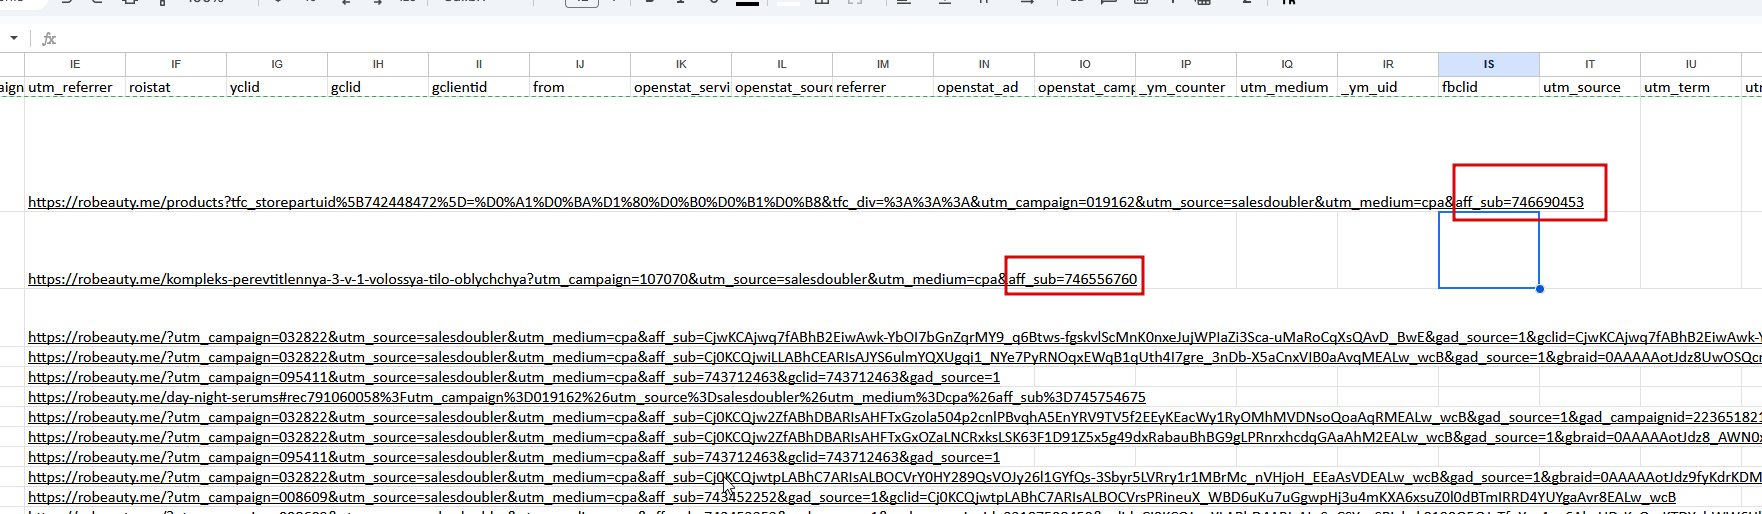Open the utm_campaign=008609 aff_sub=743452252 link
Image resolution: width=1762 pixels, height=514 pixels.
coord(852,497)
